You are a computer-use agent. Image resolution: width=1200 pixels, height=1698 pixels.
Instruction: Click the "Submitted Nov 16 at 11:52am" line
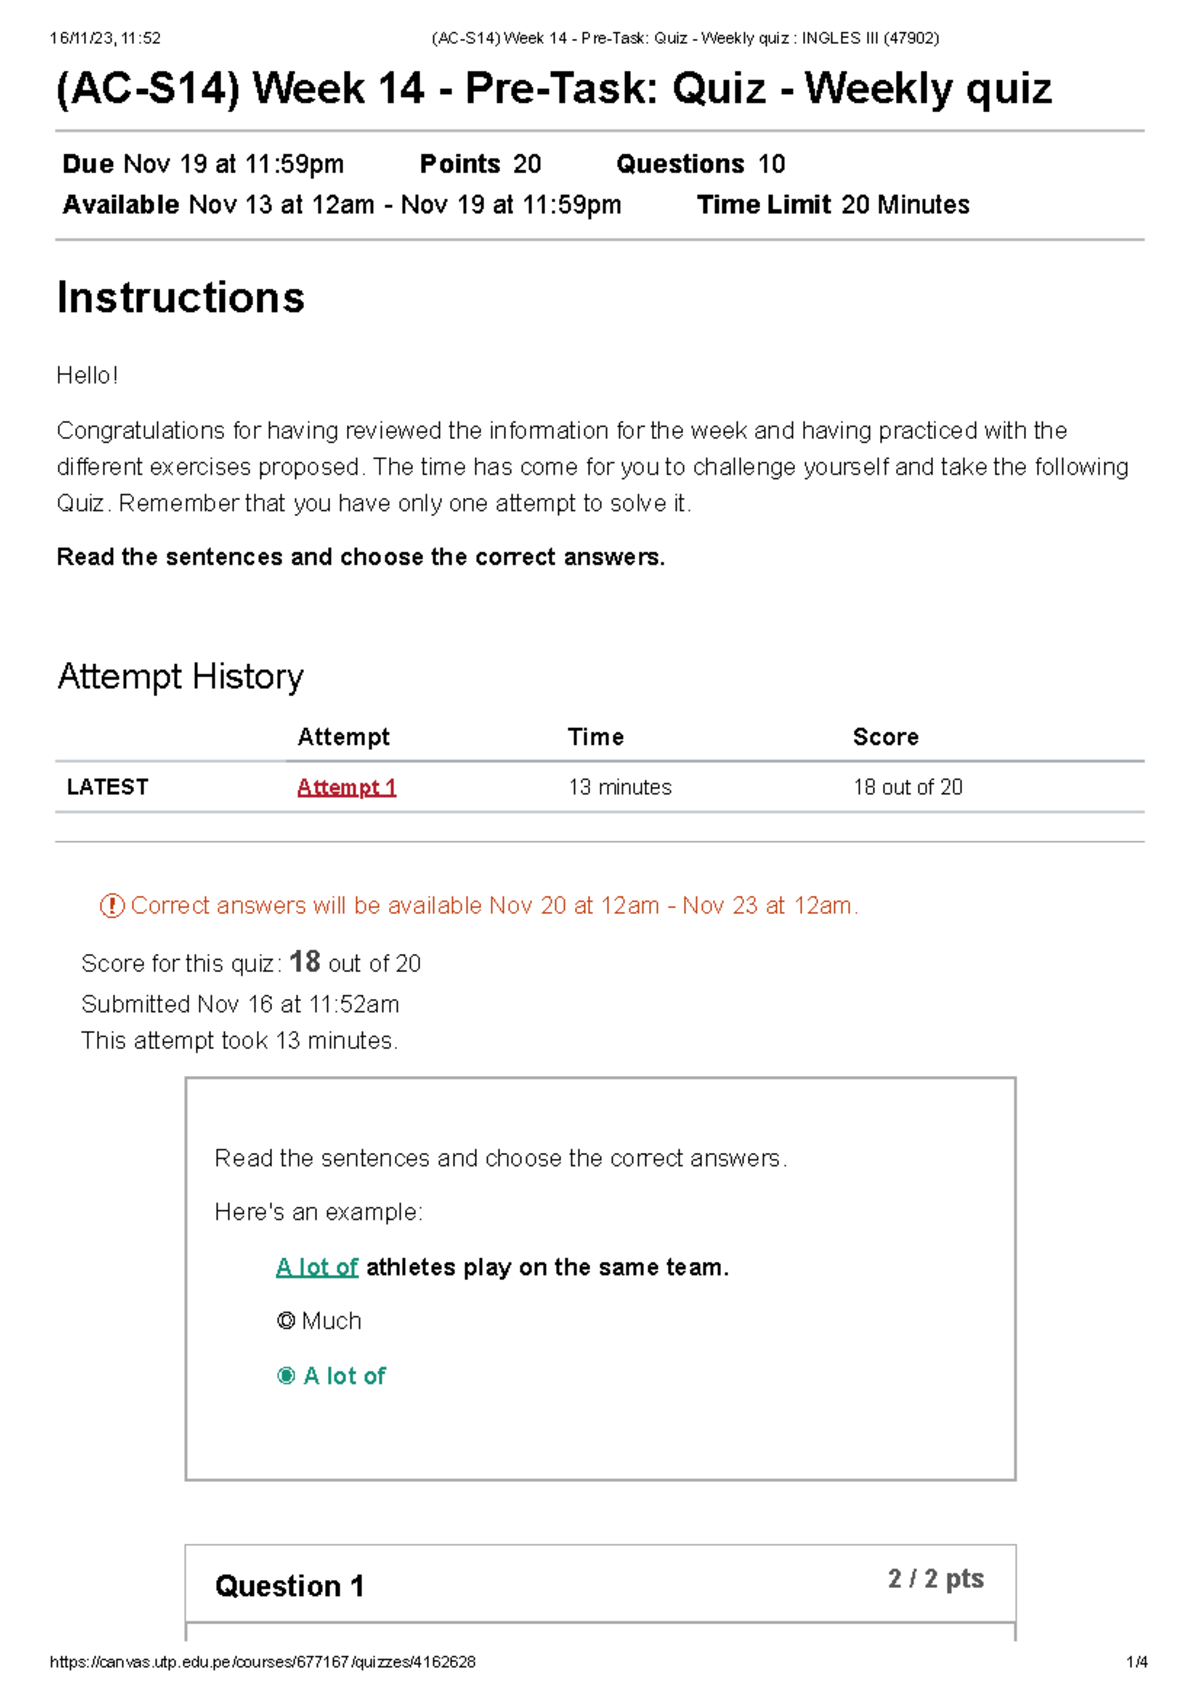240,1004
